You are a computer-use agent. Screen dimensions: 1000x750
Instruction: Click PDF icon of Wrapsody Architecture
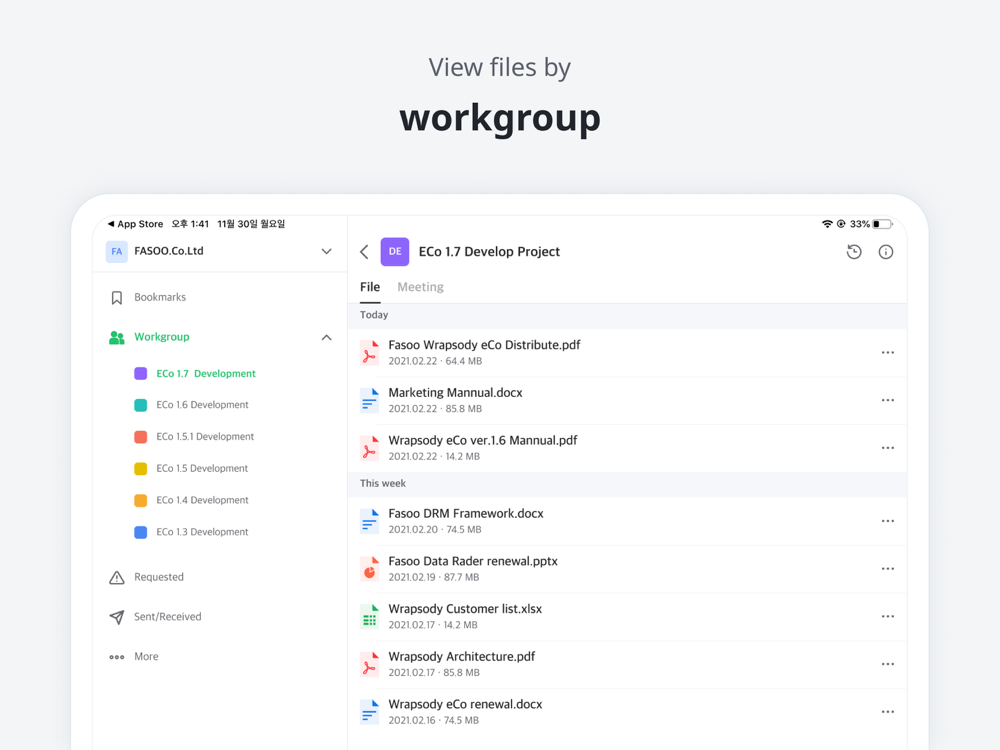coord(369,665)
